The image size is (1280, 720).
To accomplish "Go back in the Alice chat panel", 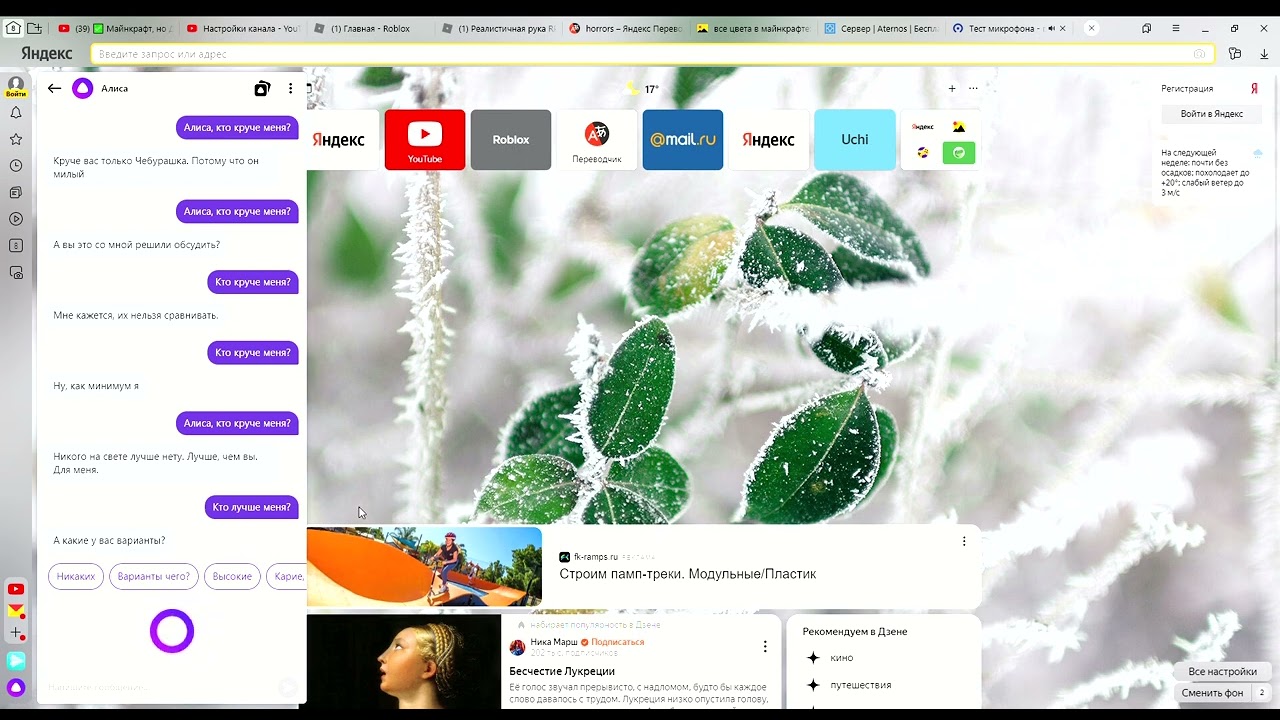I will coord(54,88).
